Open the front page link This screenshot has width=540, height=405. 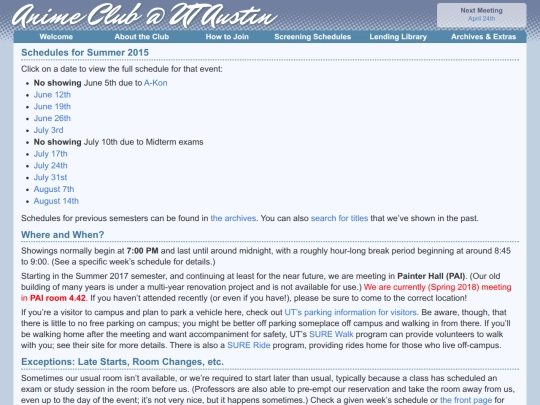466,400
